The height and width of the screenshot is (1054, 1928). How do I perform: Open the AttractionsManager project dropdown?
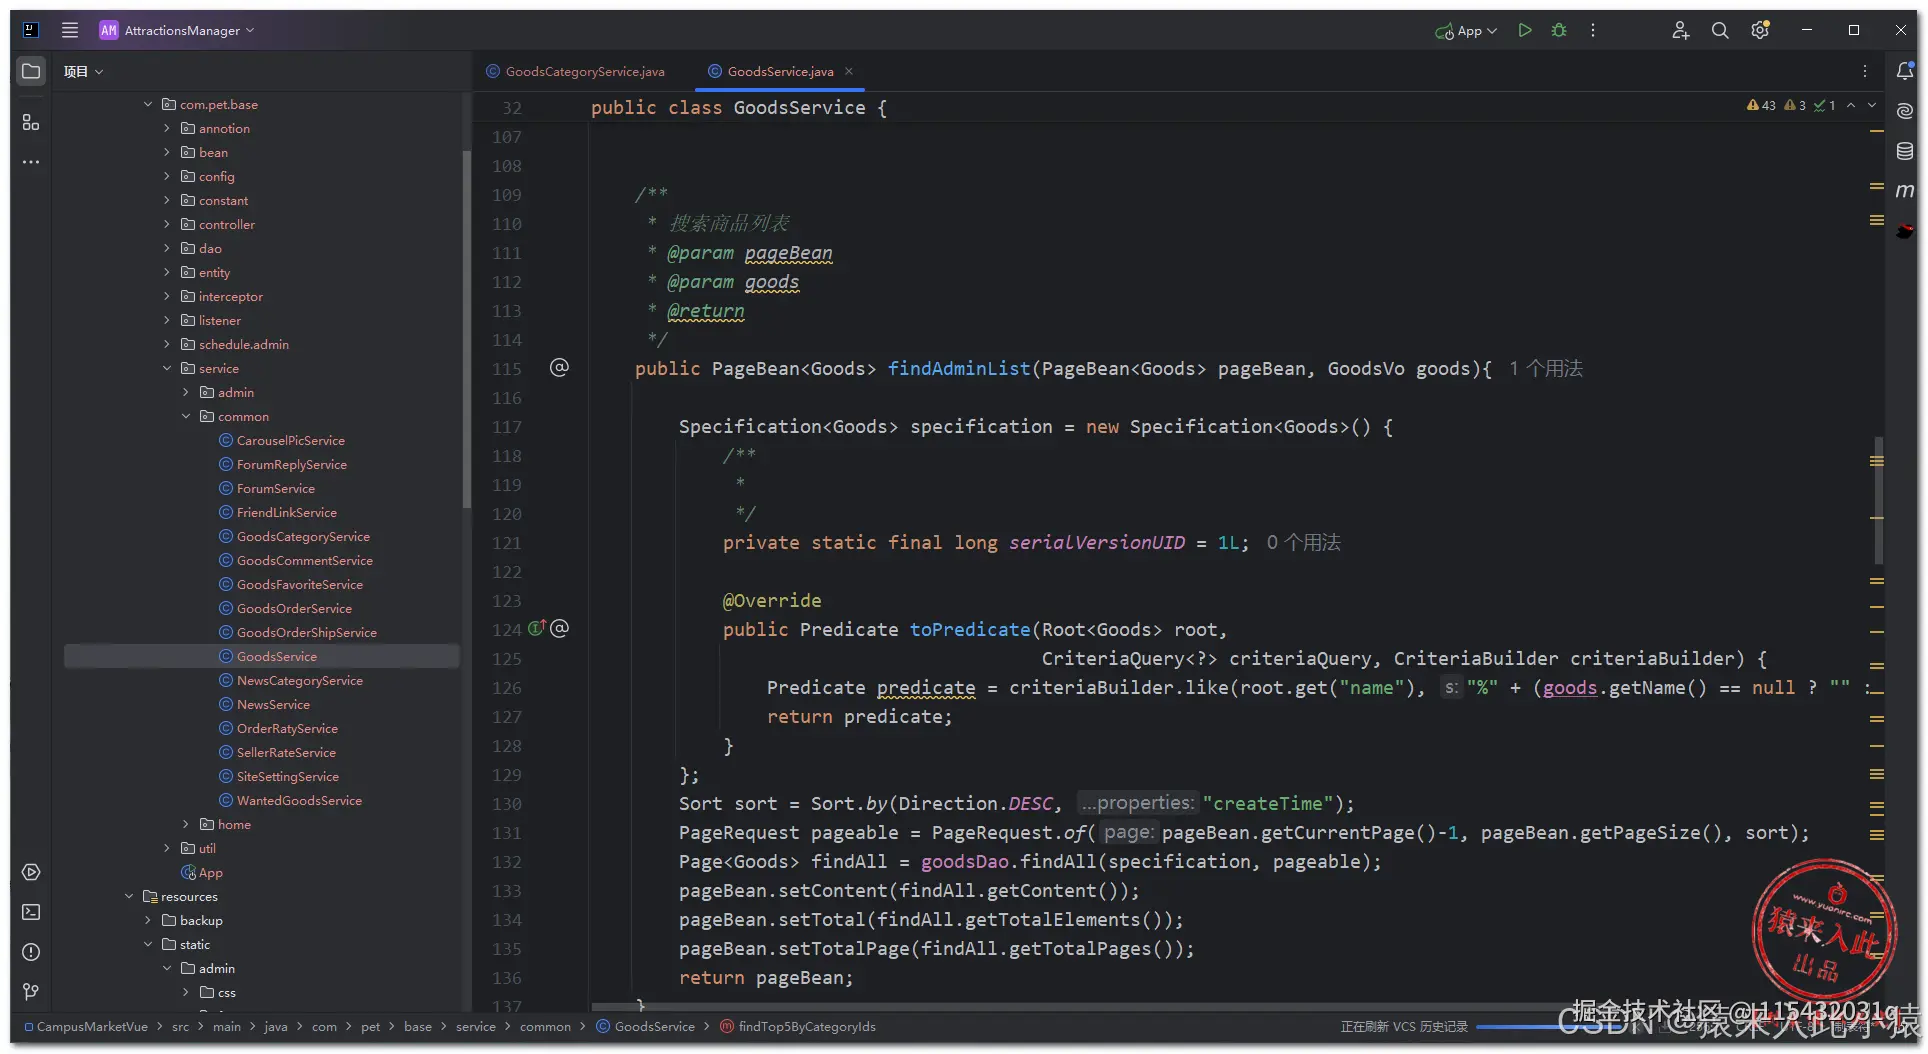pos(177,30)
